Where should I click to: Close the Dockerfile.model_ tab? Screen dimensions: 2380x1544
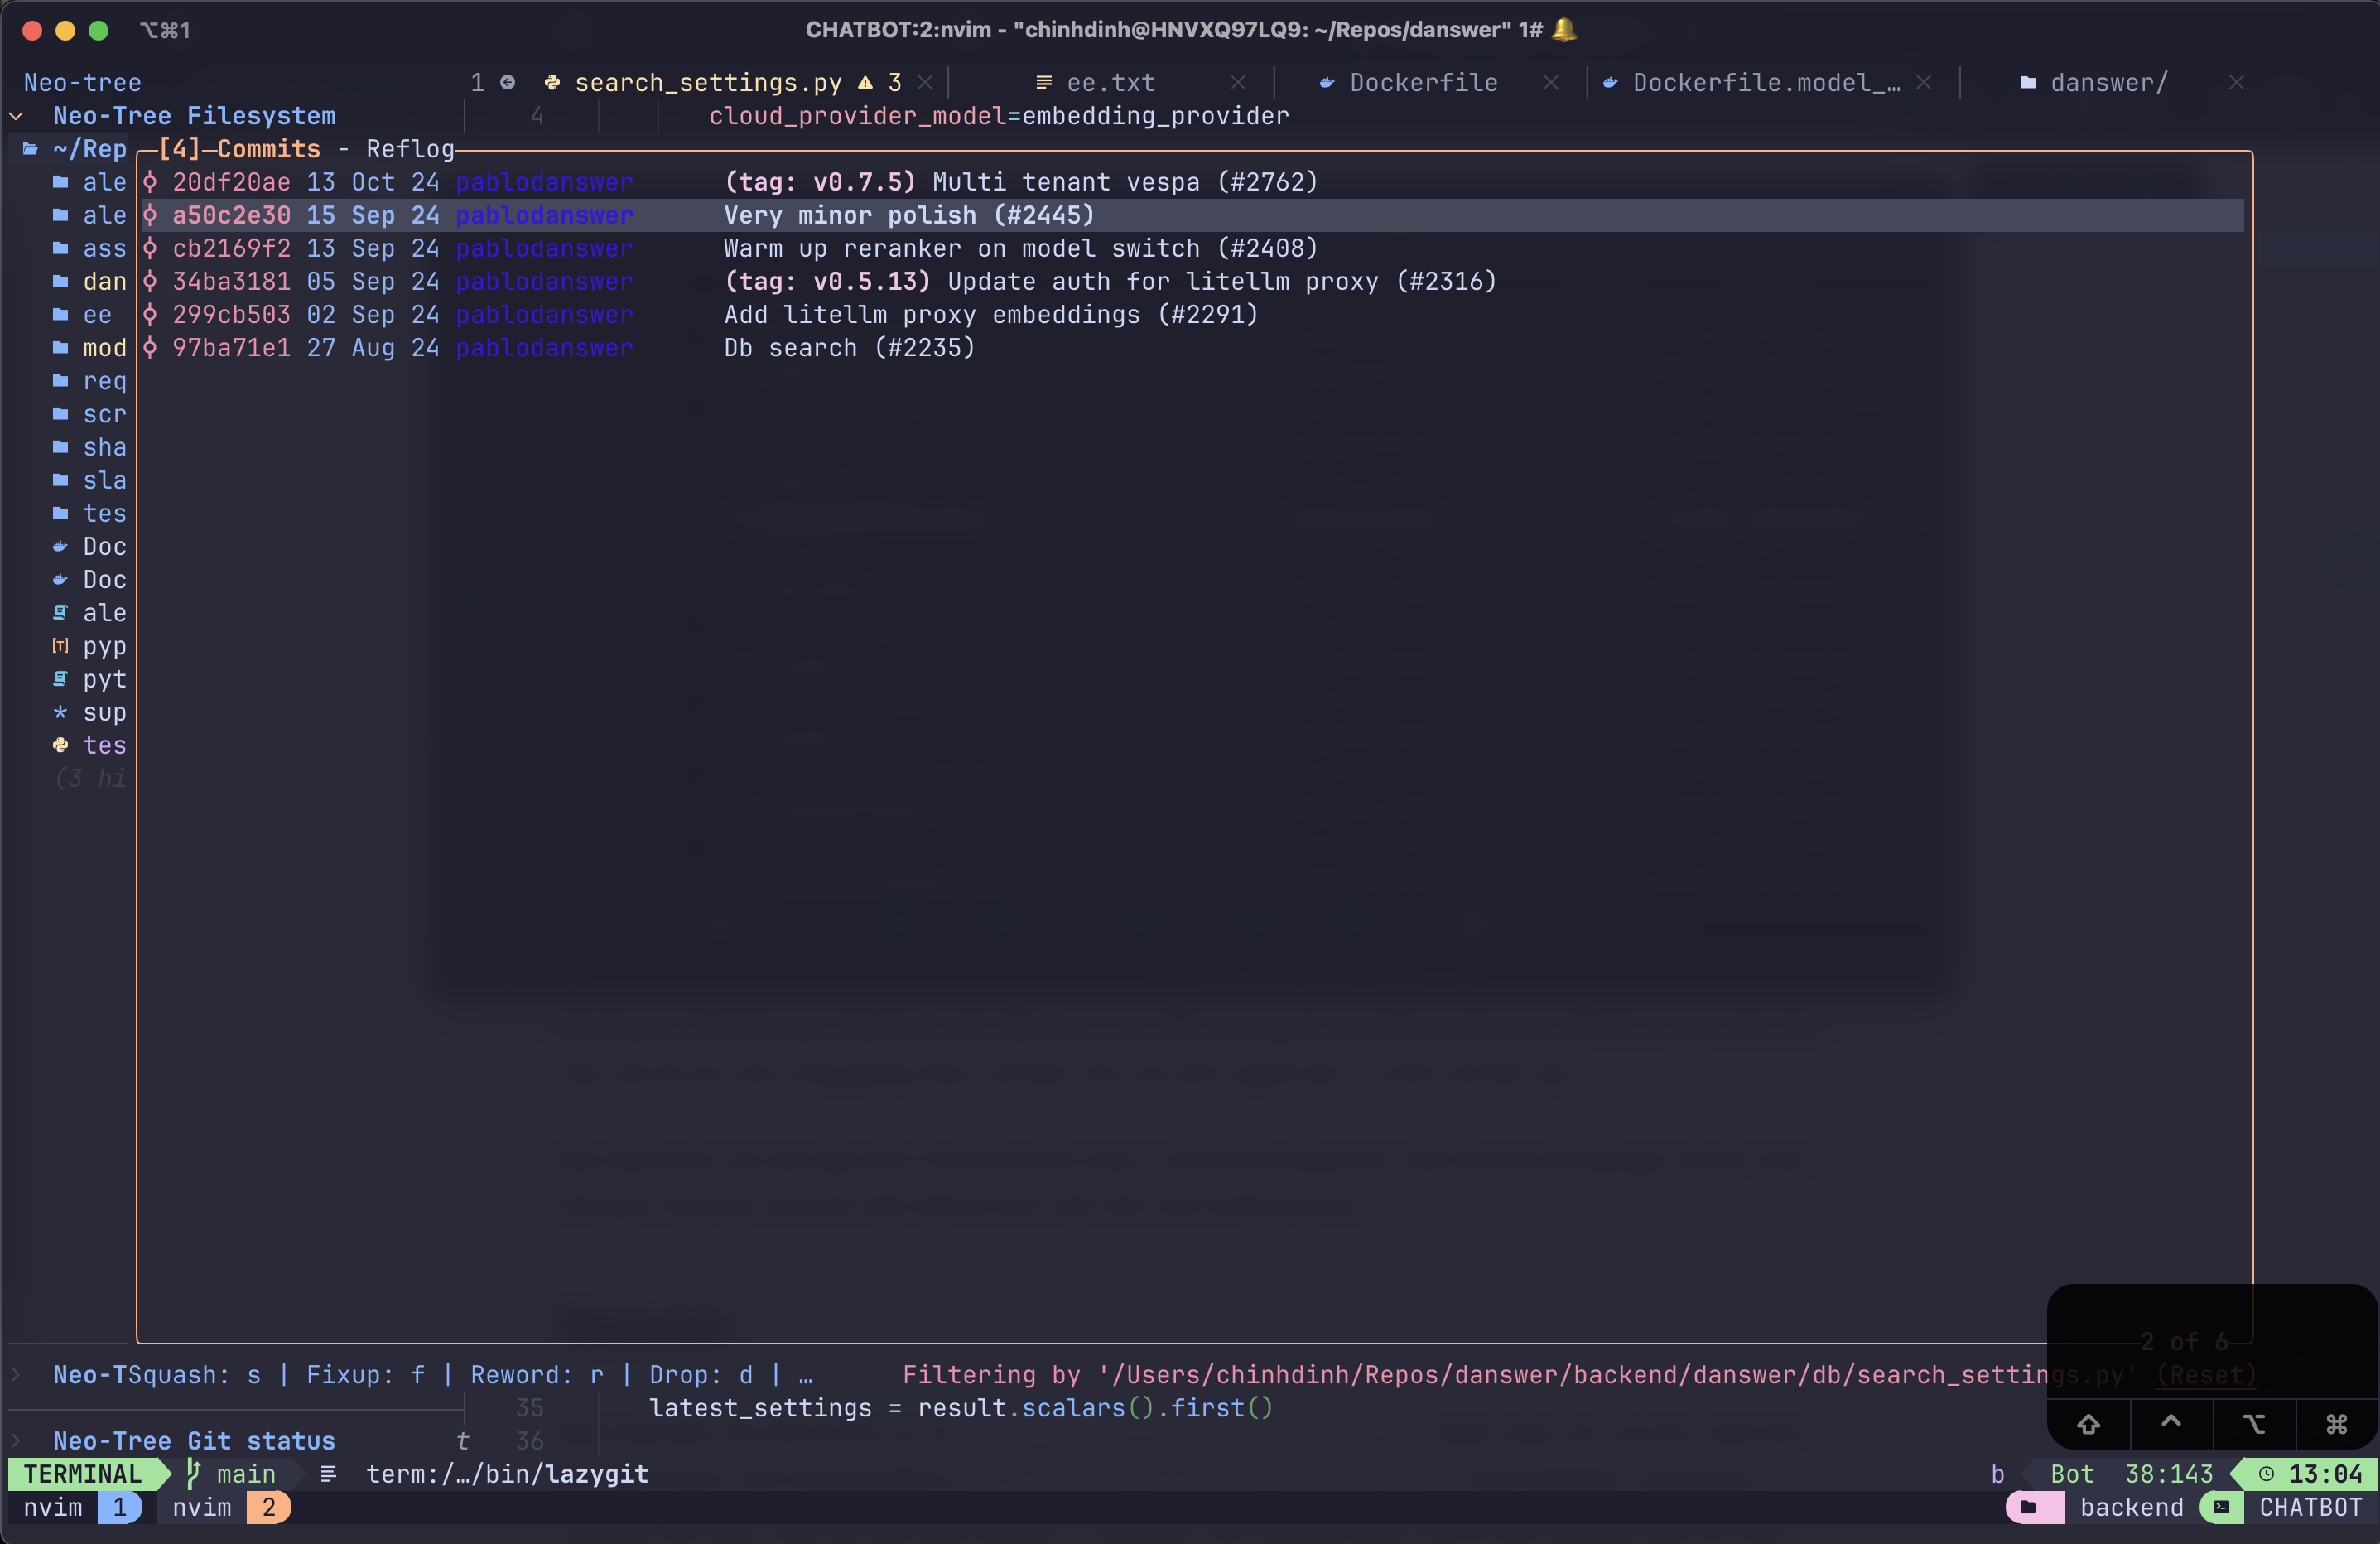tap(1923, 83)
